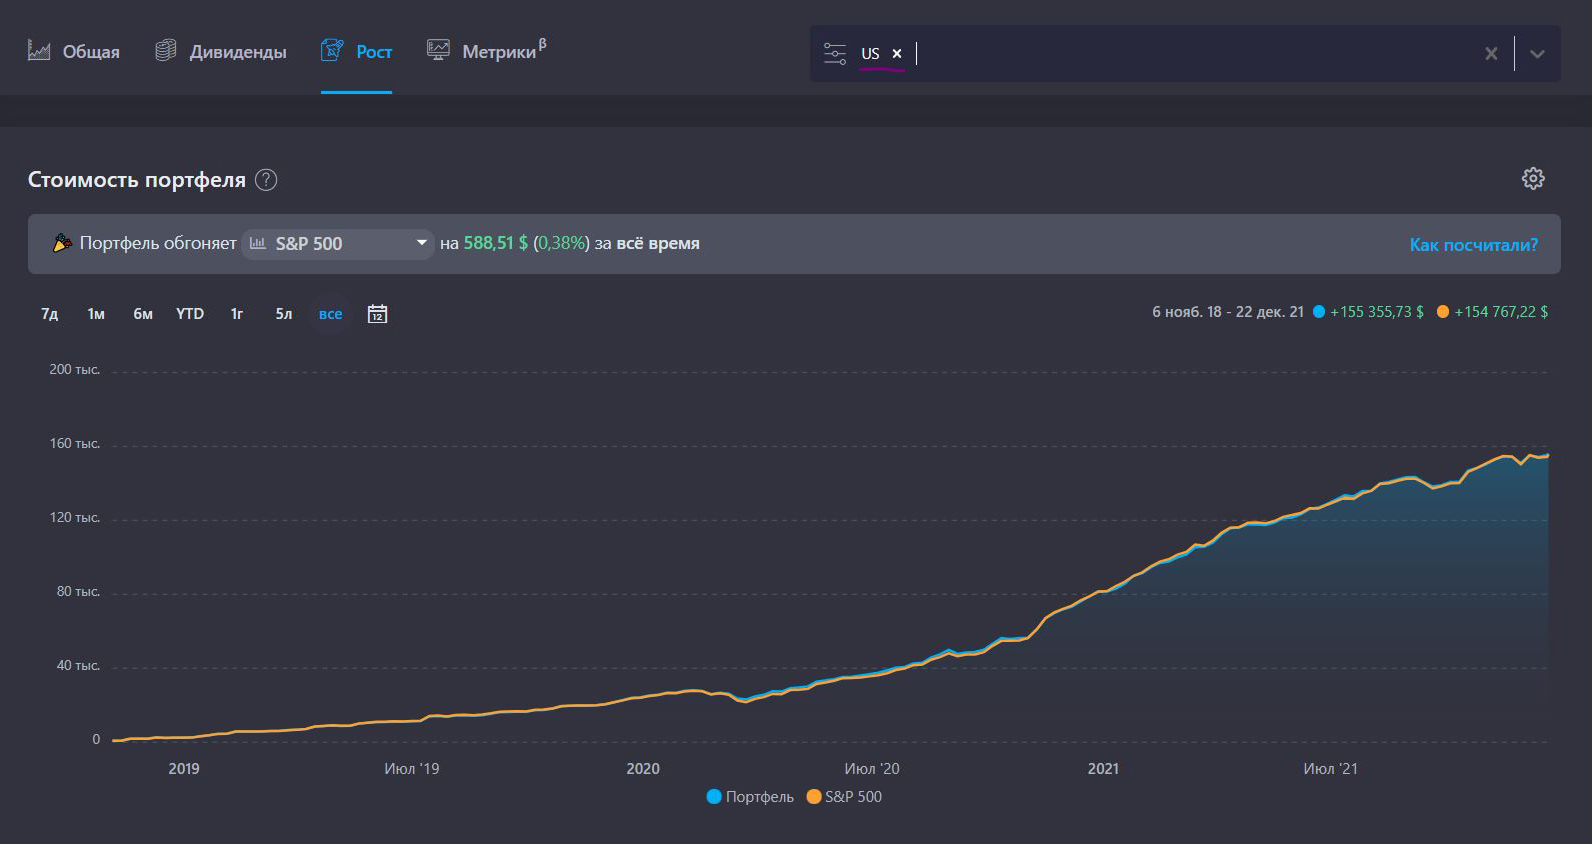Viewport: 1592px width, 844px height.
Task: Click the +154 767,22 $ benchmark value
Action: 1500,312
